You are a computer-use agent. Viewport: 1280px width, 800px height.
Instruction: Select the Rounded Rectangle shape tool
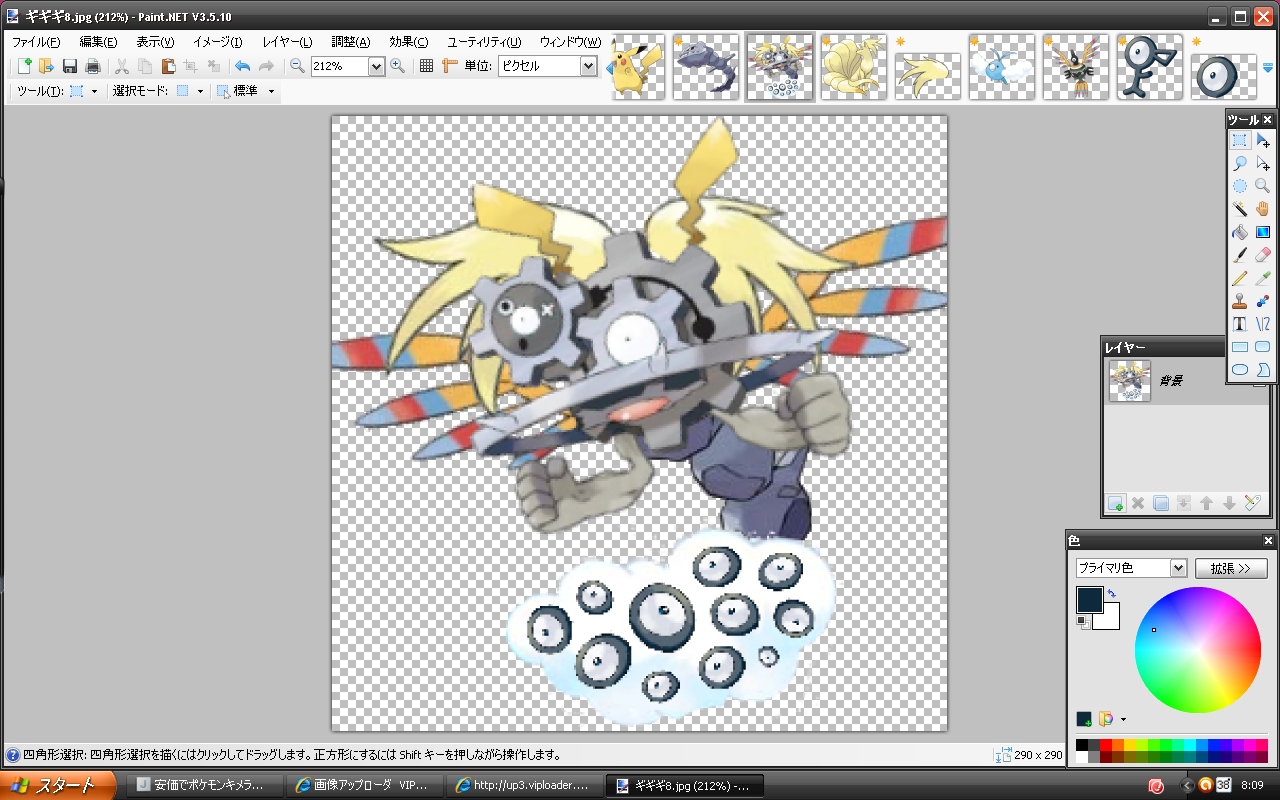pyautogui.click(x=1263, y=347)
